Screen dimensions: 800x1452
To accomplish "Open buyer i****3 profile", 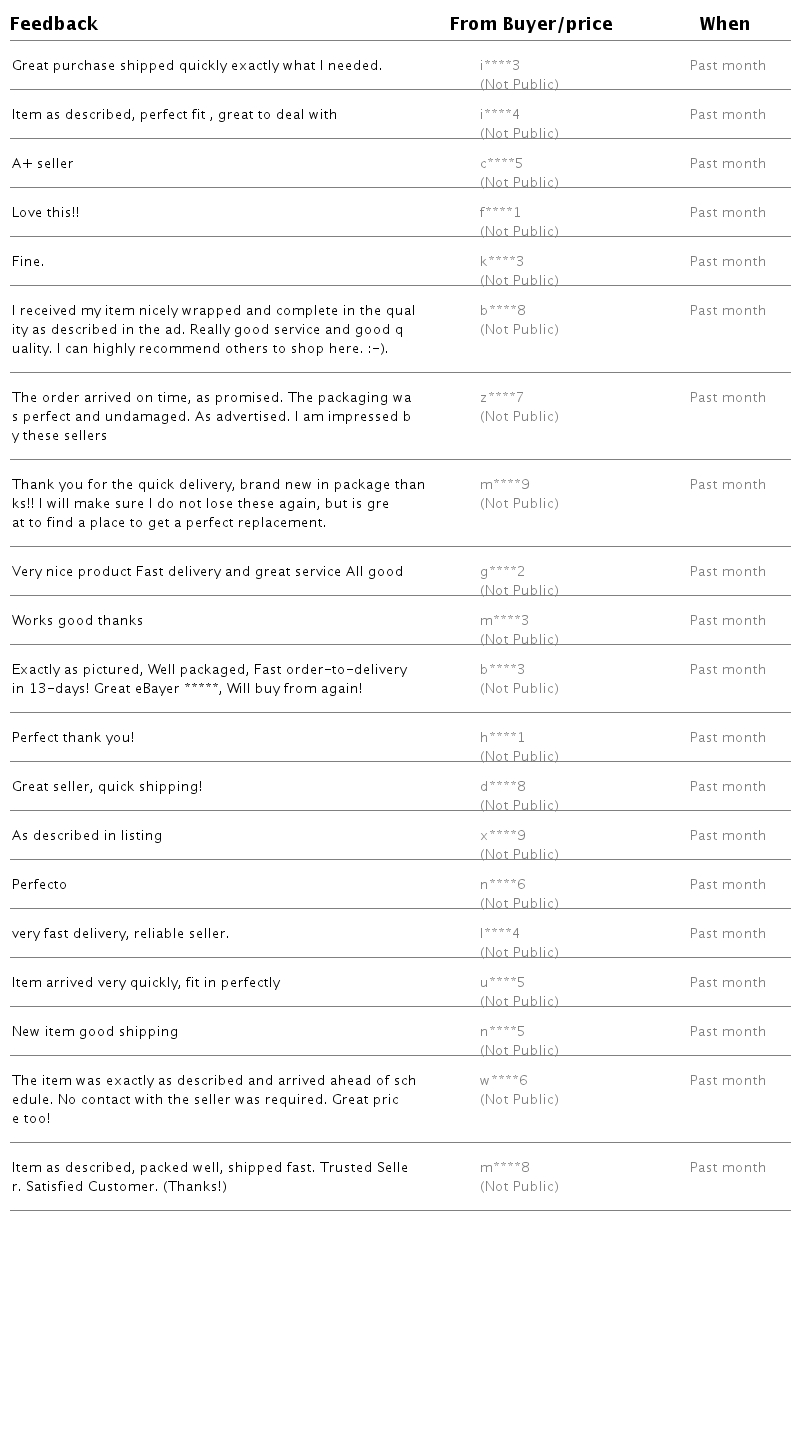I will click(500, 66).
